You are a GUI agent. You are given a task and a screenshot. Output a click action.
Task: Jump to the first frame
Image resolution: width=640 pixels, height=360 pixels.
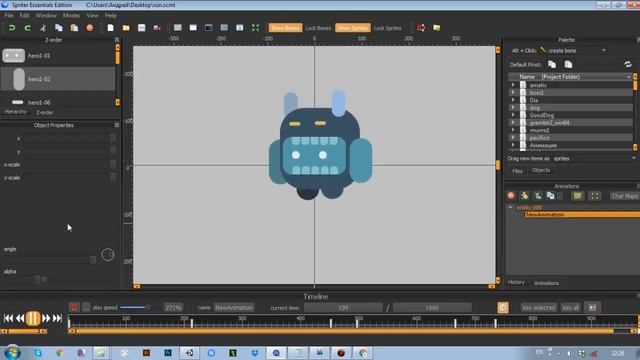pos(8,318)
